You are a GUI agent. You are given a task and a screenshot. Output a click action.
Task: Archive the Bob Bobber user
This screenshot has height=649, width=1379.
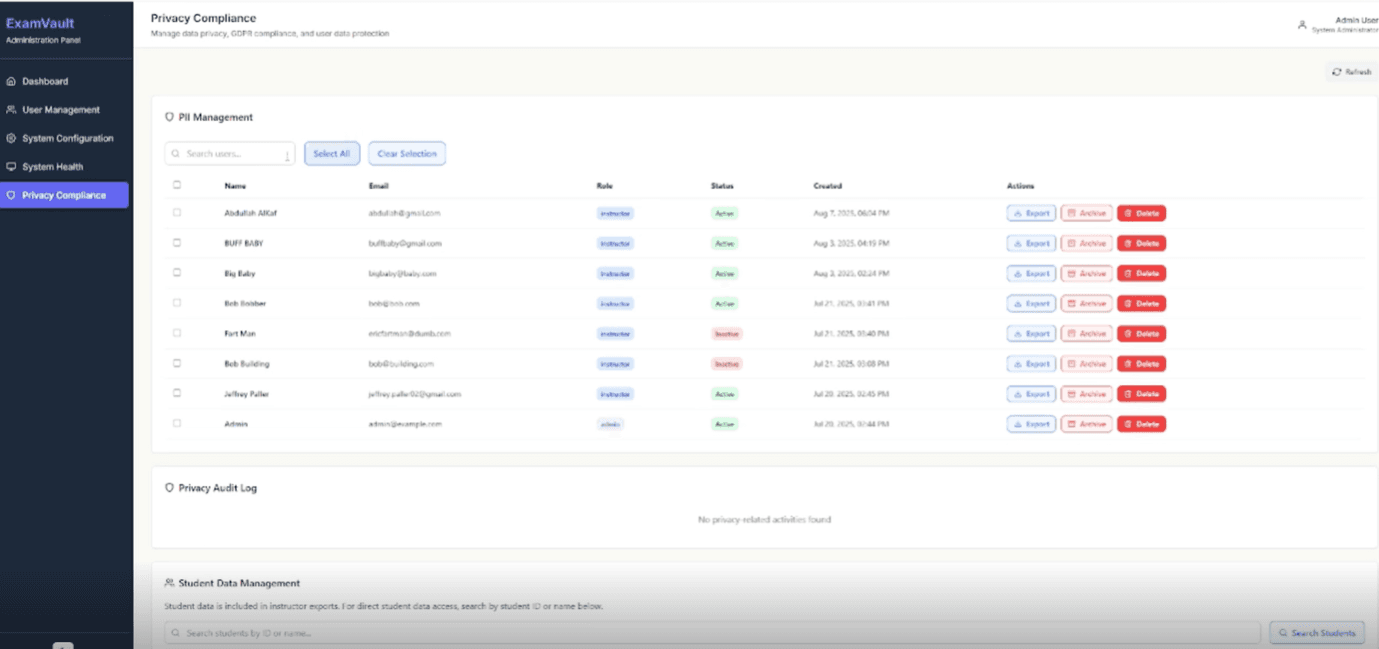(1086, 304)
